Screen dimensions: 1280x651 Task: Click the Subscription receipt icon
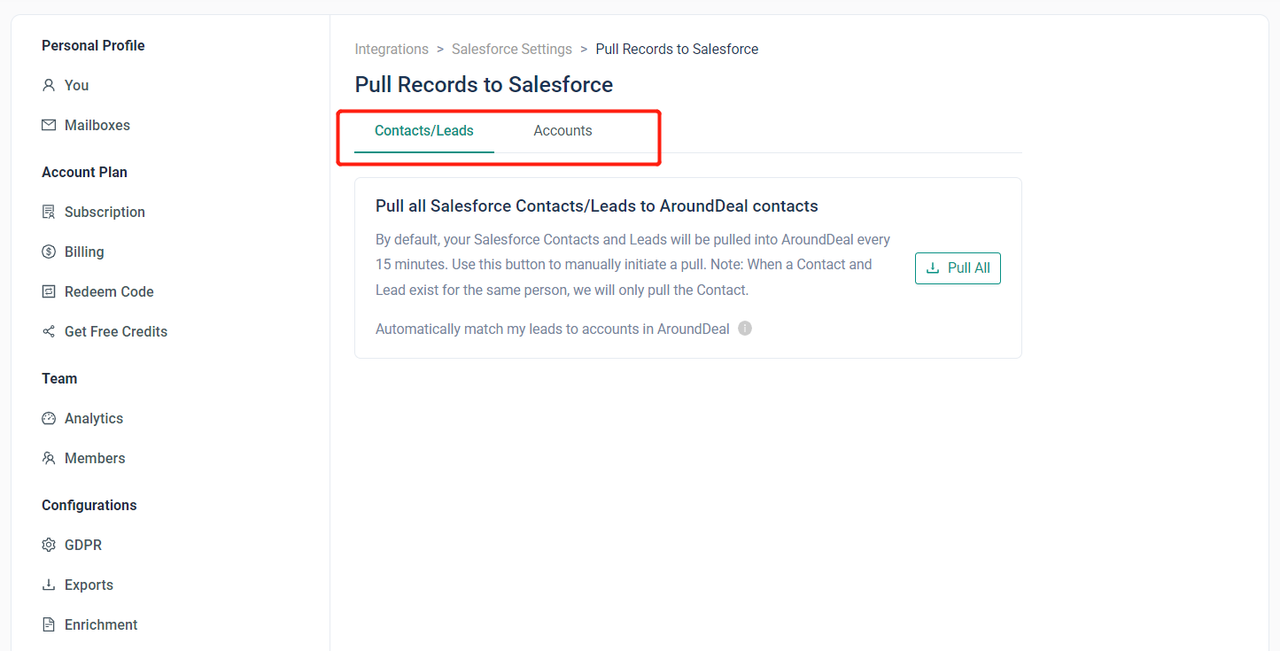[48, 212]
